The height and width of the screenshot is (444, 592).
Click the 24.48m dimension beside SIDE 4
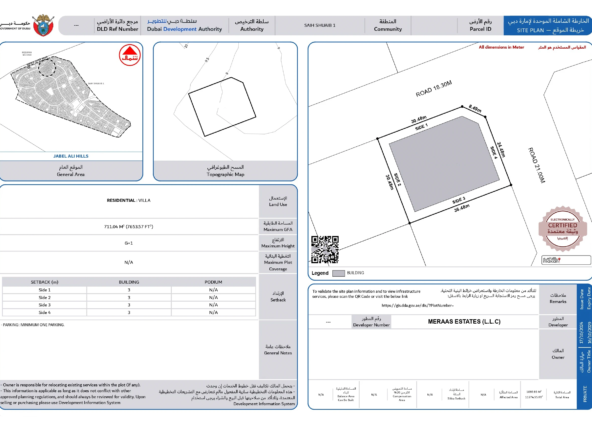coord(501,150)
